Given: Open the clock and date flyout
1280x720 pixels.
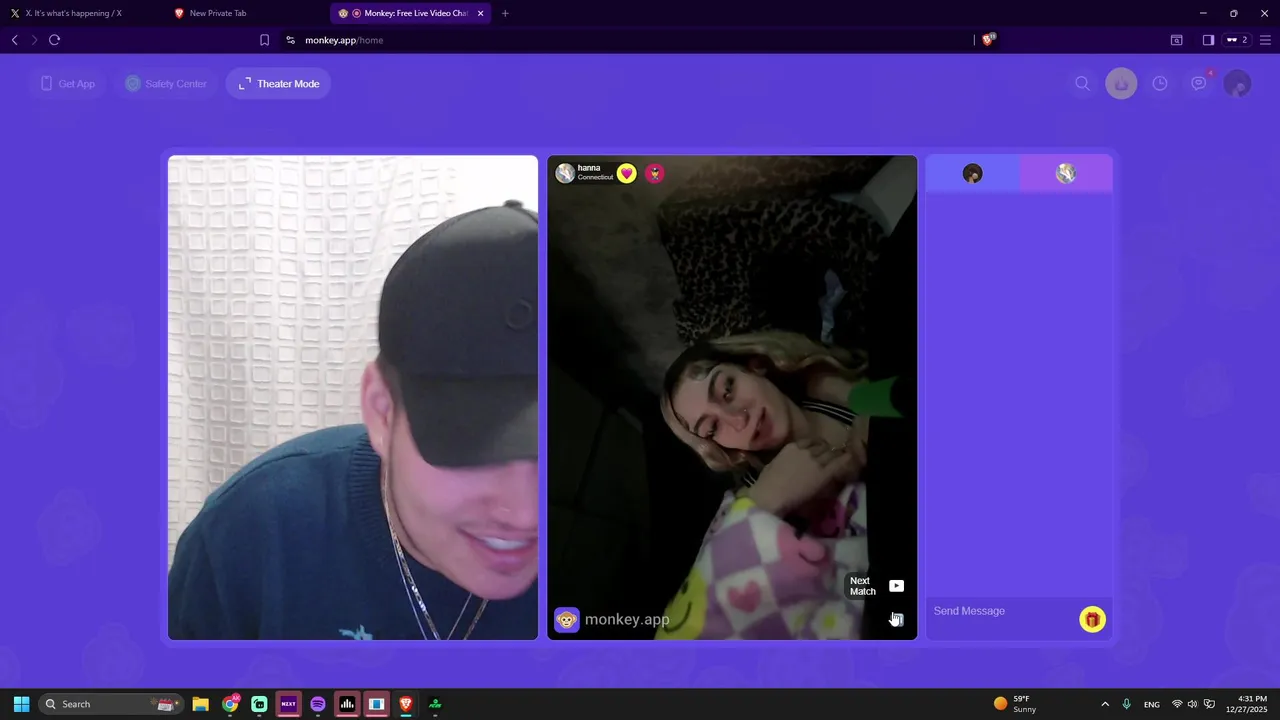Looking at the screenshot, I should 1247,704.
